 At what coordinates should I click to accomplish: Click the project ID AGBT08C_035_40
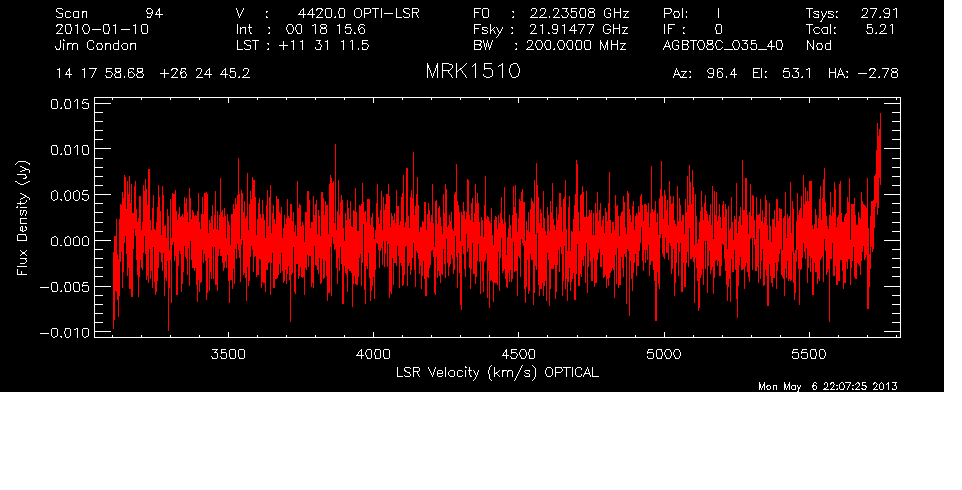[723, 45]
